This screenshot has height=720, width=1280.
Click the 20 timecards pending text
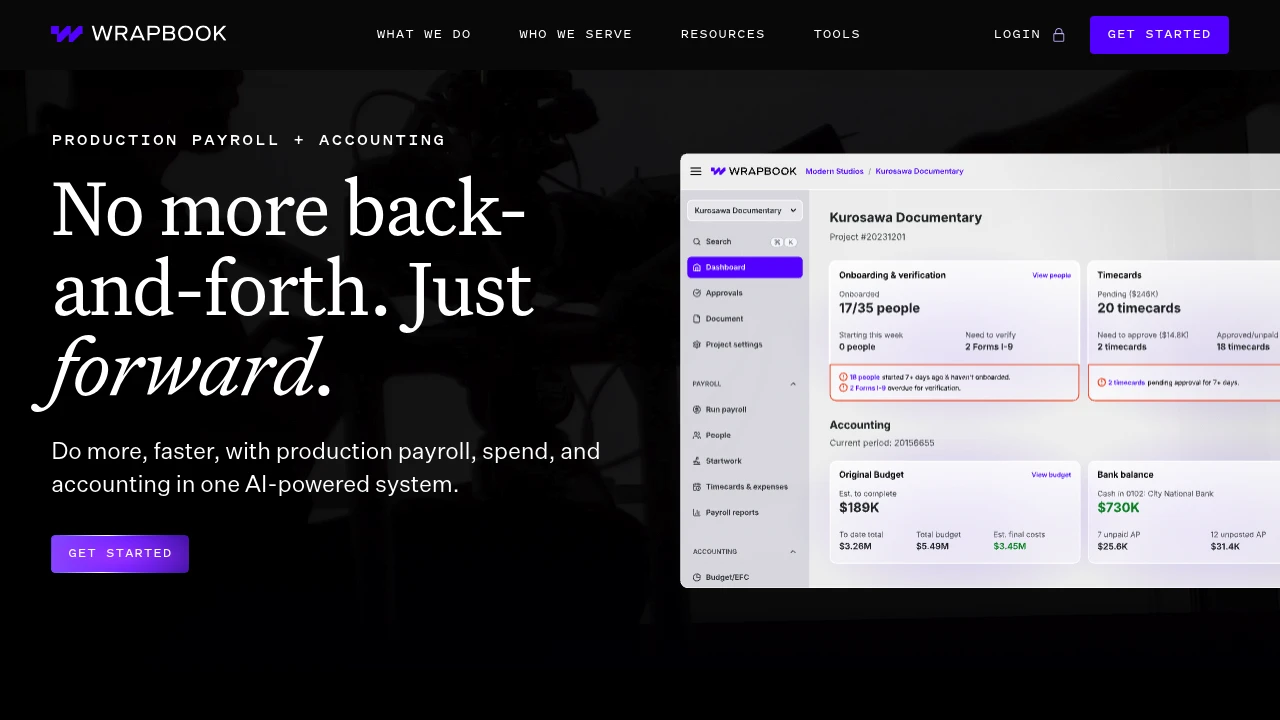point(1139,308)
